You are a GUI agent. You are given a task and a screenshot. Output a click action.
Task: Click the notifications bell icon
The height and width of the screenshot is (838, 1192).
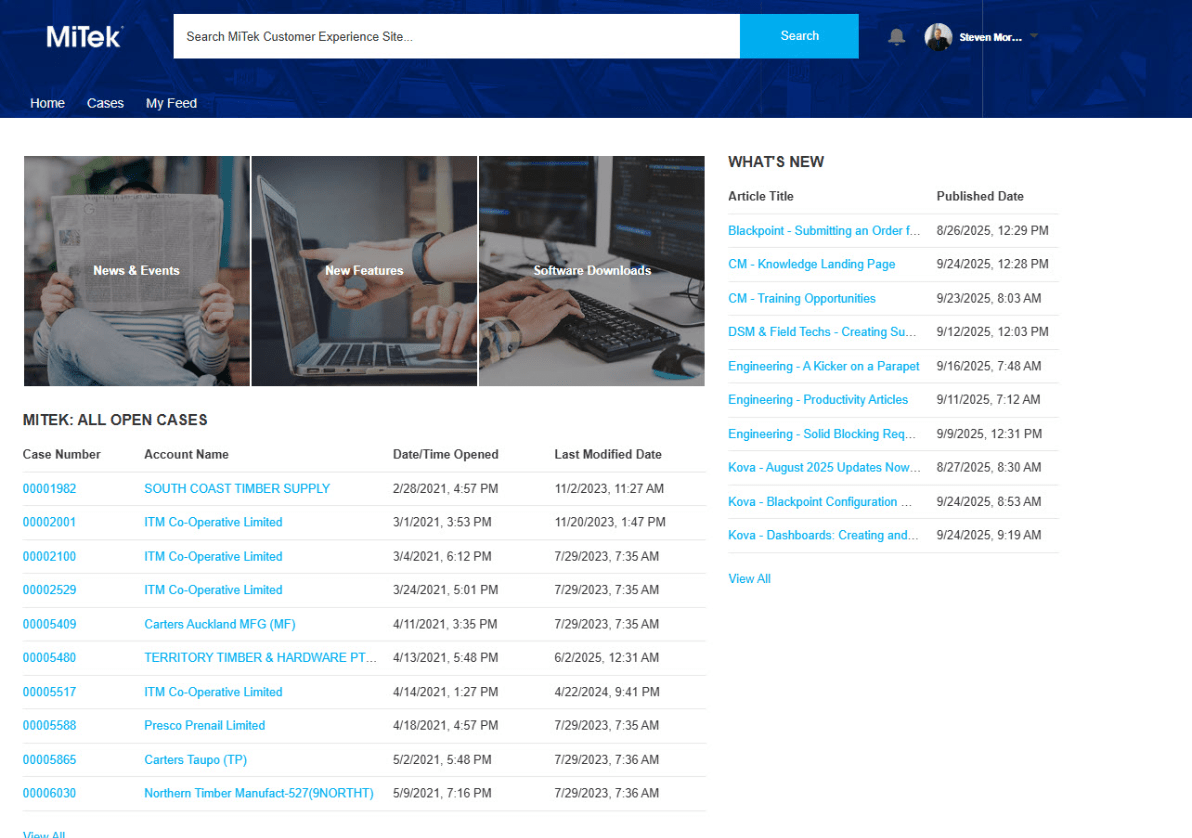click(897, 37)
